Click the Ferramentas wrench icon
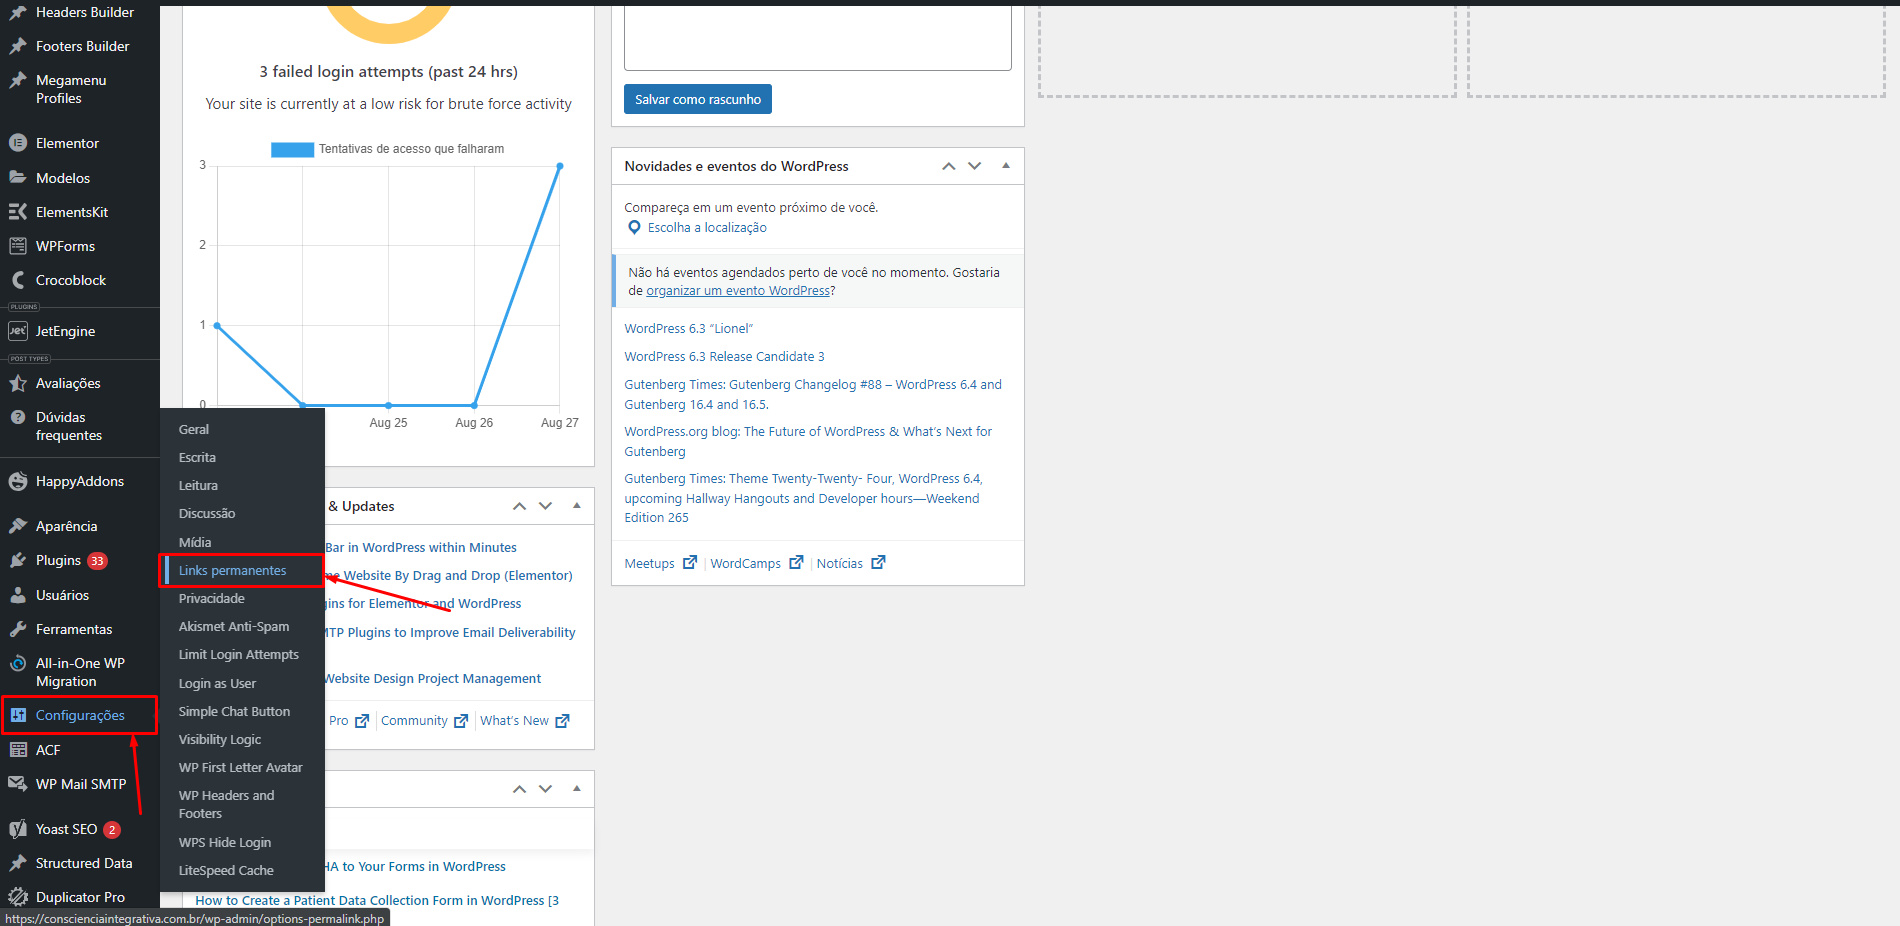 coord(18,629)
